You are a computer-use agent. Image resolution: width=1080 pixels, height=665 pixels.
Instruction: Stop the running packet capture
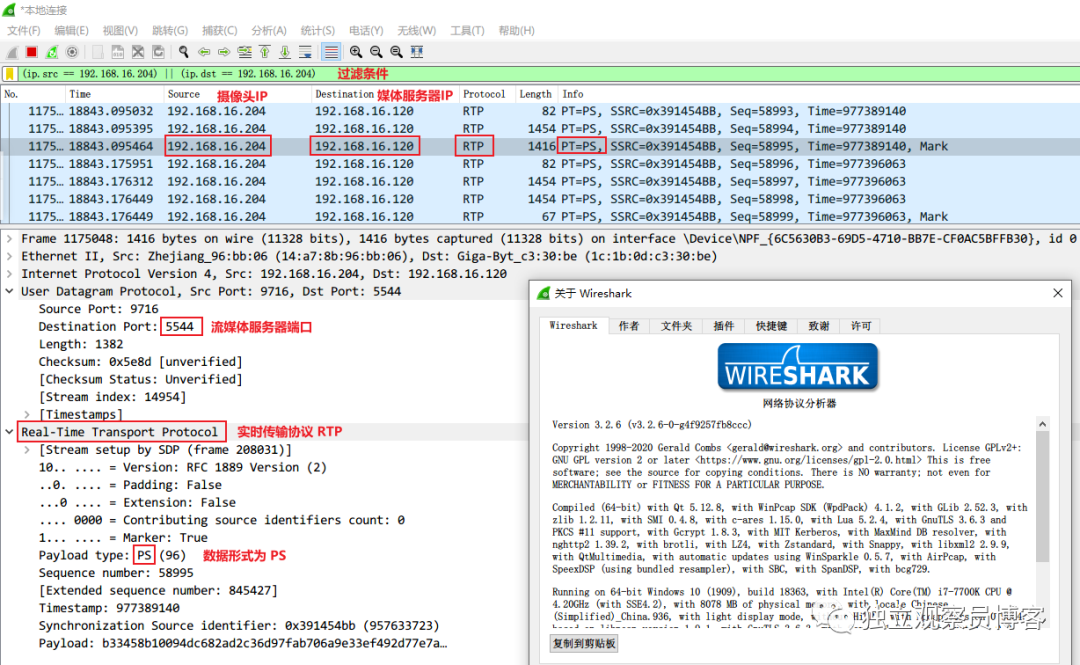(32, 52)
